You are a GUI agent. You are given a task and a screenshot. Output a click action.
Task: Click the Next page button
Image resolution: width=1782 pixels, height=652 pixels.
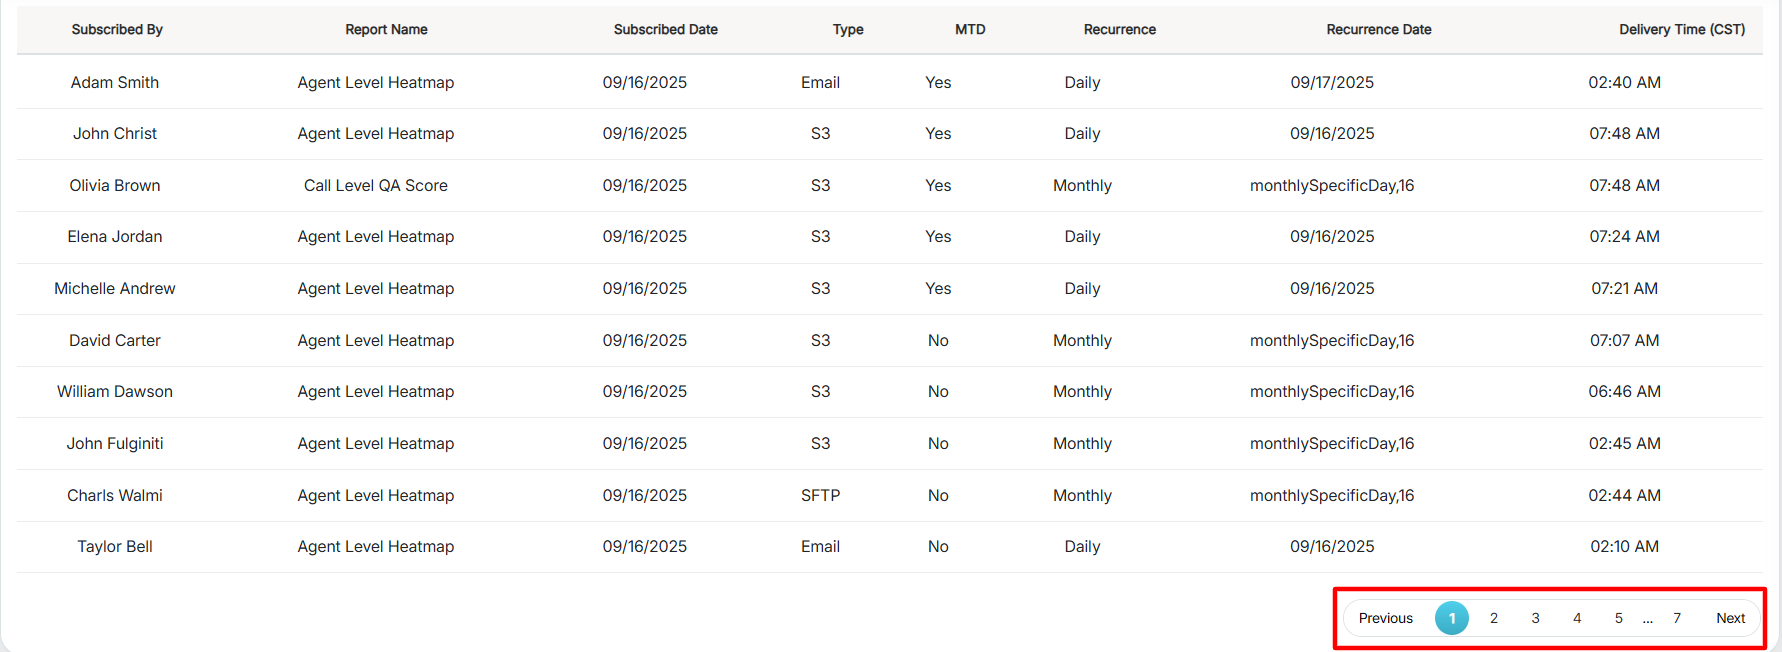point(1730,618)
